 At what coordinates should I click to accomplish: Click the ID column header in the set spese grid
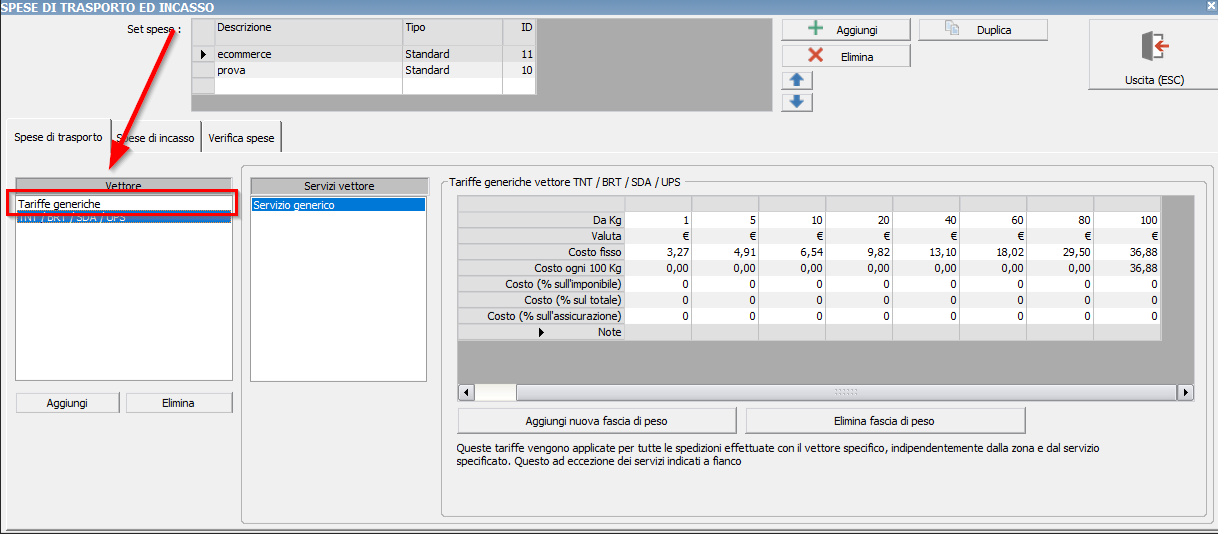[x=519, y=28]
